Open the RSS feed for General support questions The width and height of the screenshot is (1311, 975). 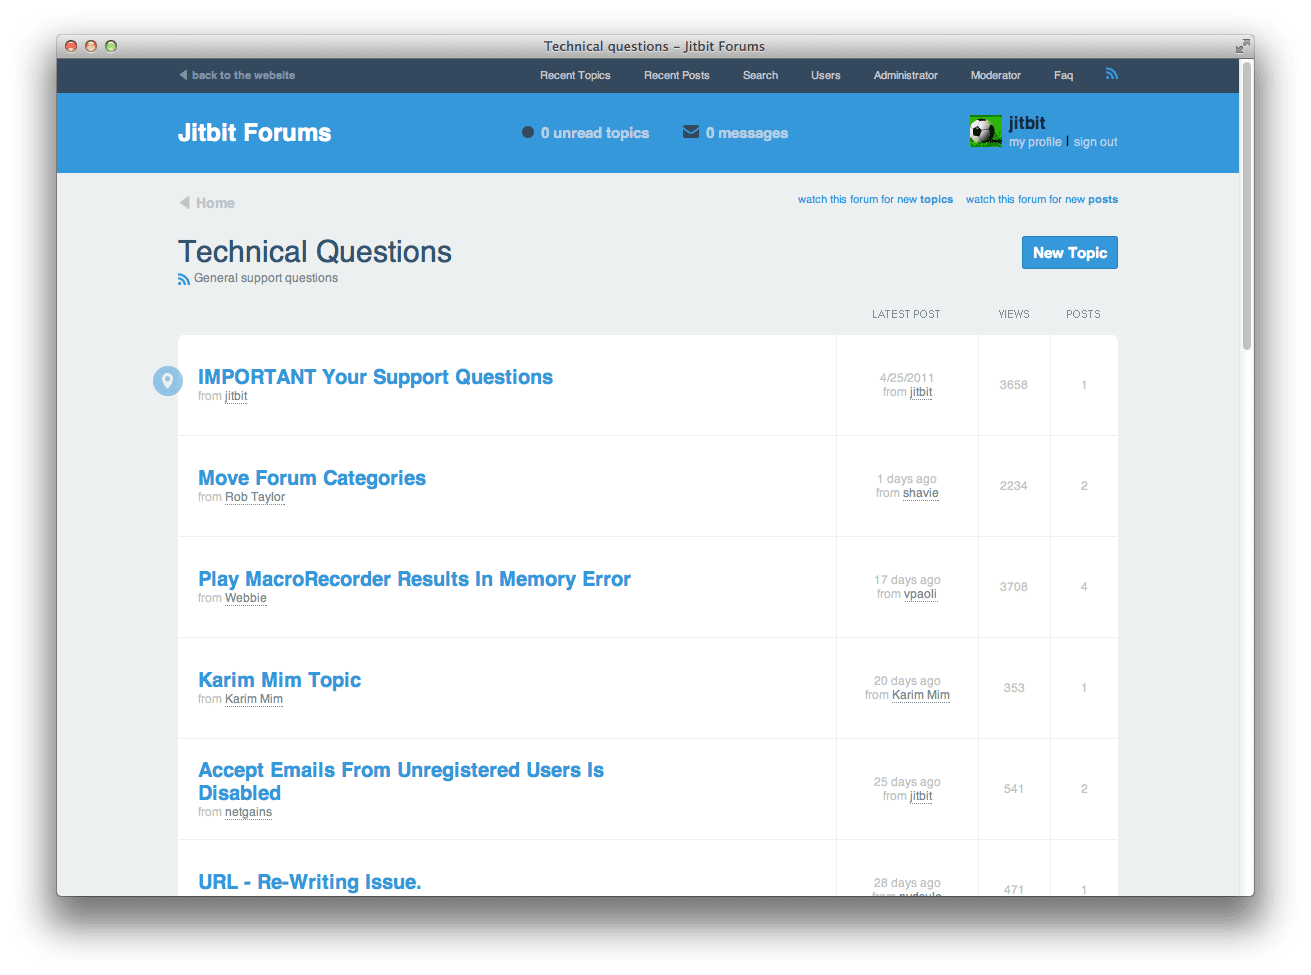pos(183,278)
